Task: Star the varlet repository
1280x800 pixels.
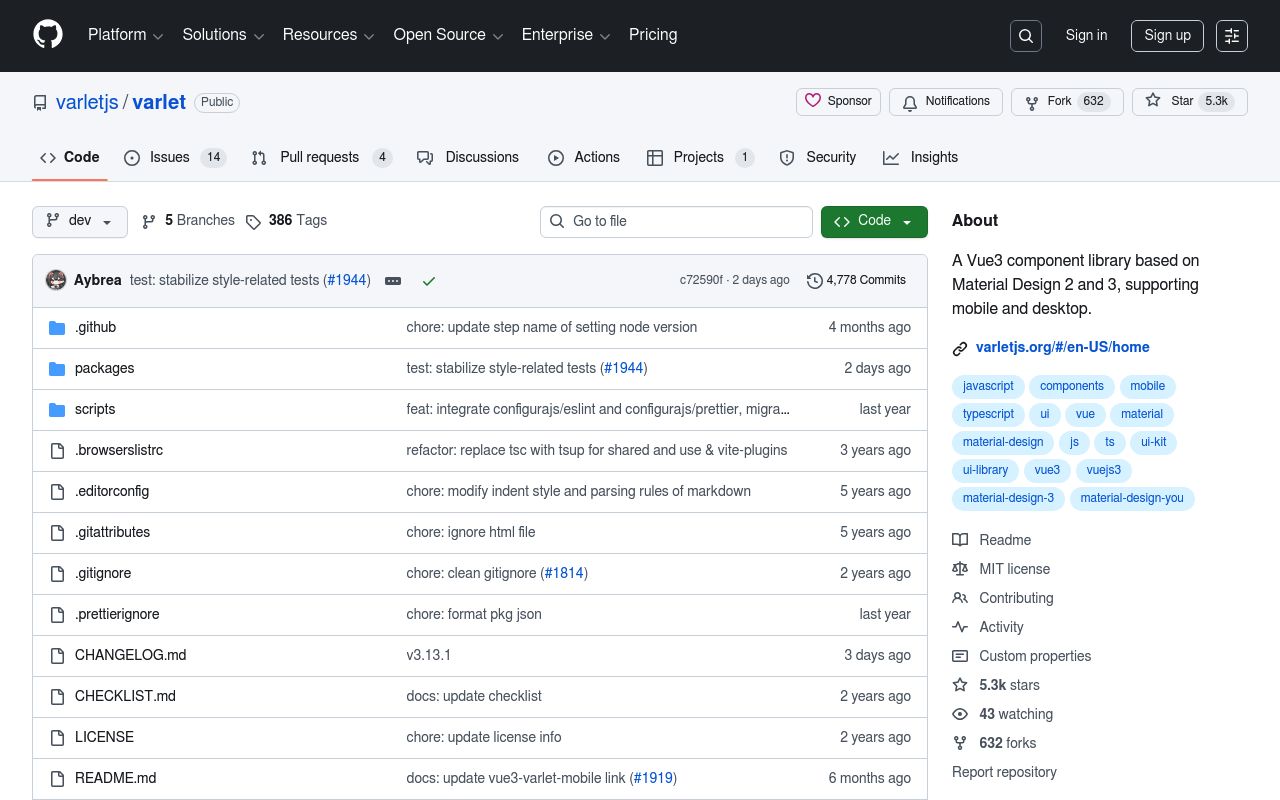Action: point(1171,101)
